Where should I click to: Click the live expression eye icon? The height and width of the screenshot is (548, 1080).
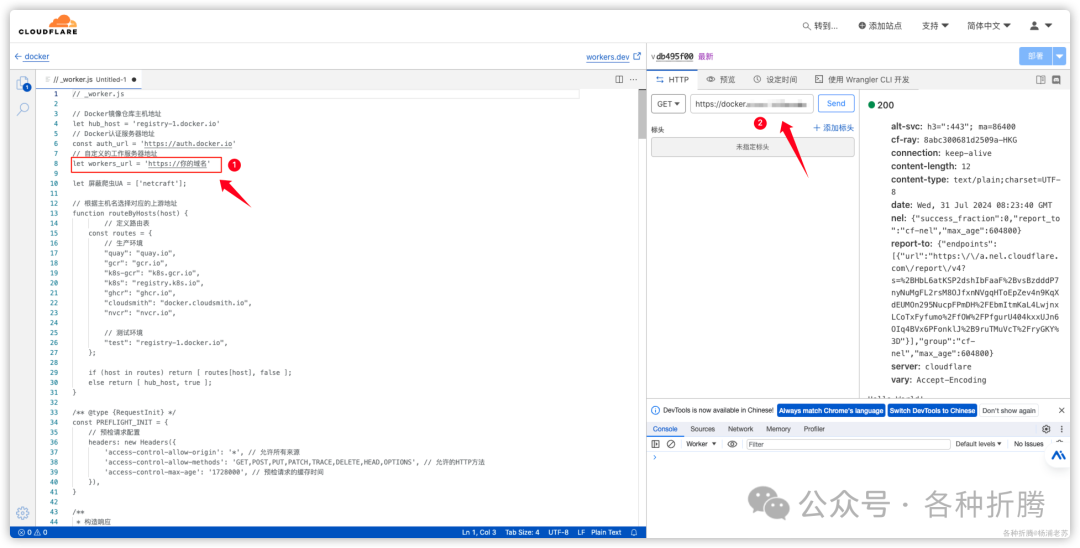[732, 444]
